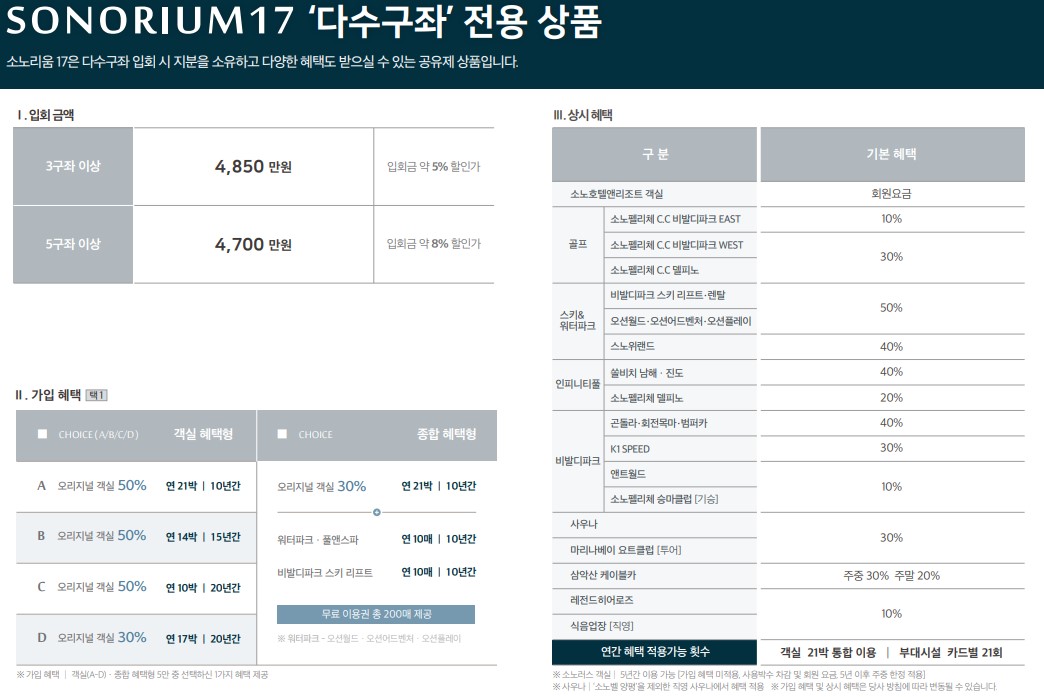Screen dimensions: 1044x697
Task: Select option D 오리지널 객실 30% row
Action: pos(136,638)
